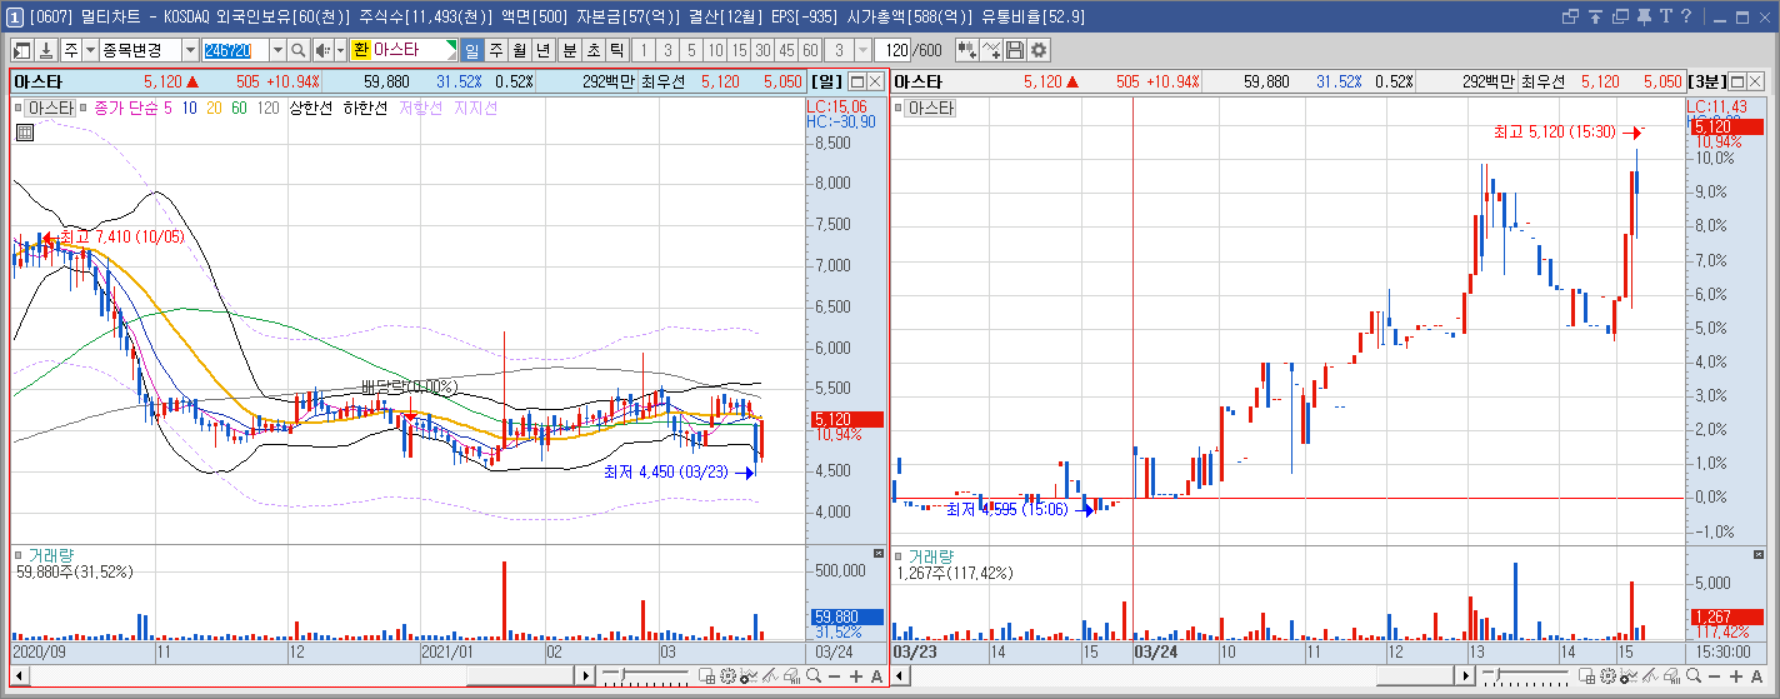
Task: Click the floppy disk save icon
Action: pos(1015,50)
